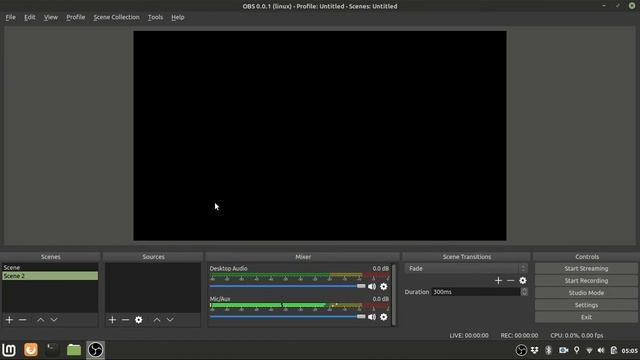The height and width of the screenshot is (360, 640).
Task: Click location pin tray icon
Action: tap(577, 350)
